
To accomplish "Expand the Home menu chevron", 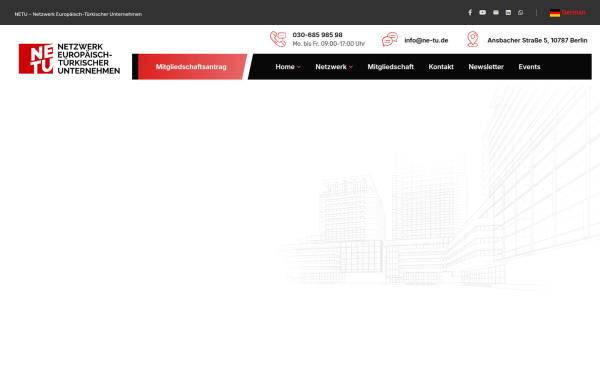I will pyautogui.click(x=299, y=67).
